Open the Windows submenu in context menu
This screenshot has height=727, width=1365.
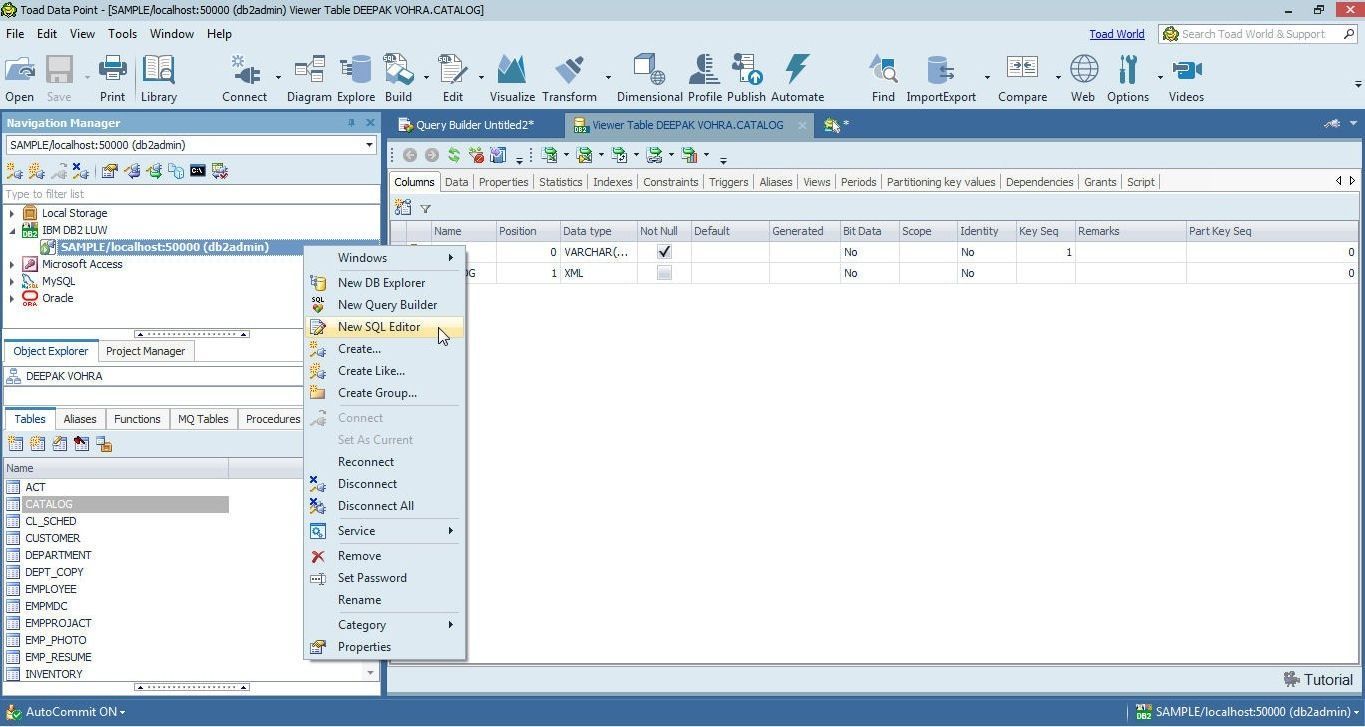pos(384,258)
